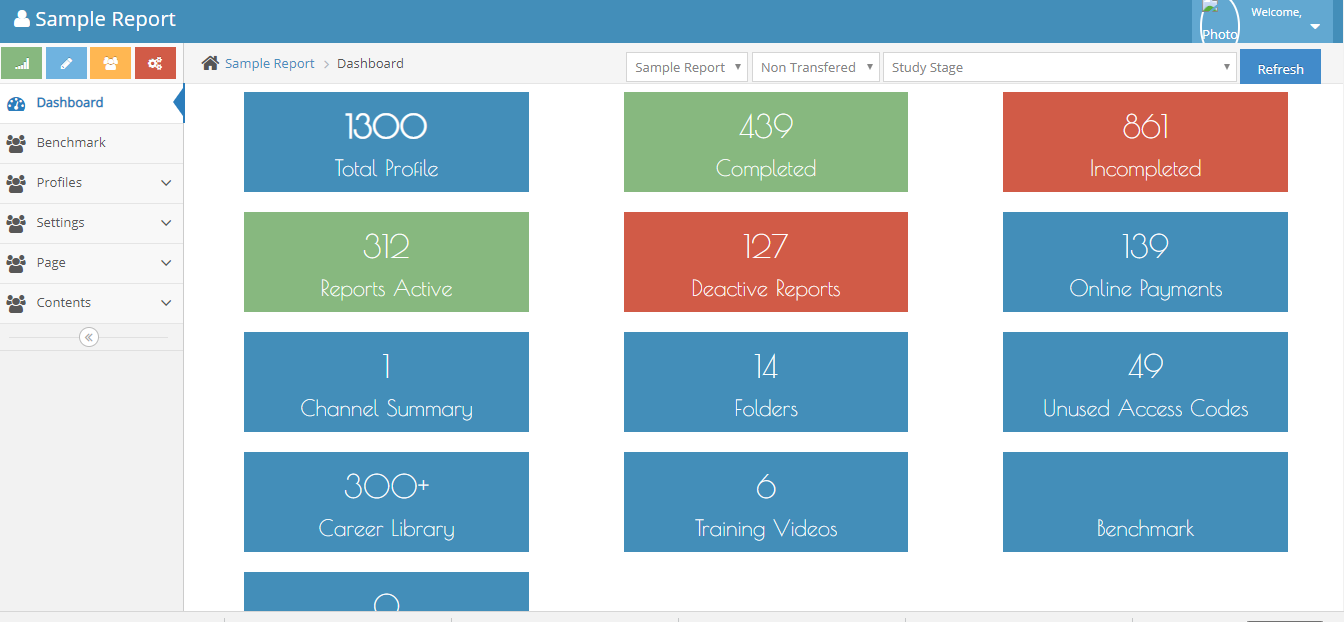Click the user profile photo in header
This screenshot has width=1344, height=622.
tap(1219, 22)
